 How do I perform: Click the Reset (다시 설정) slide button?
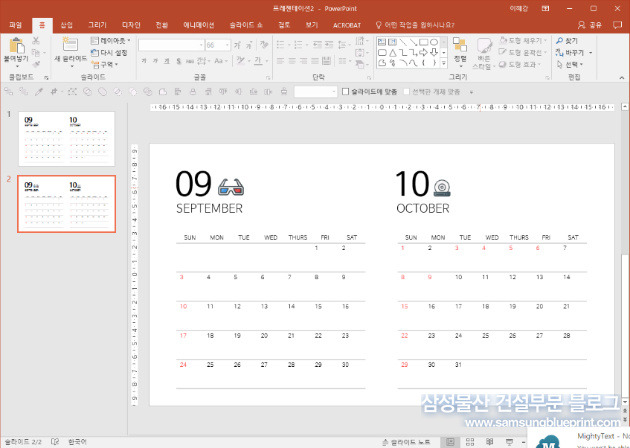pos(109,53)
